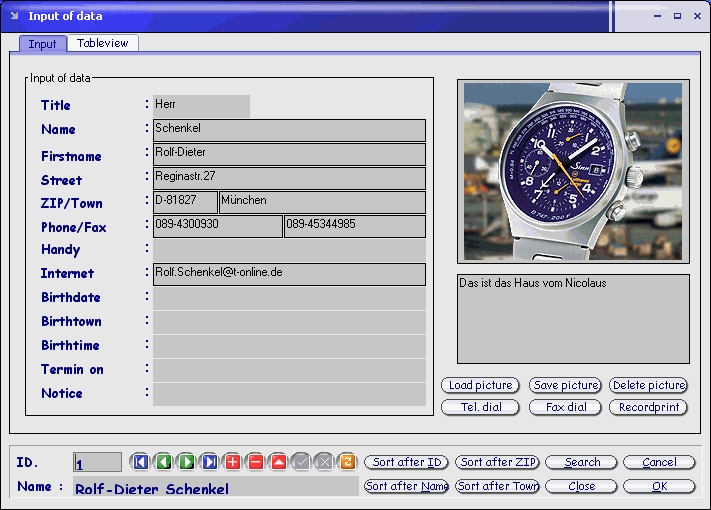Delete record with red minus icon
This screenshot has height=510, width=711.
(256, 462)
